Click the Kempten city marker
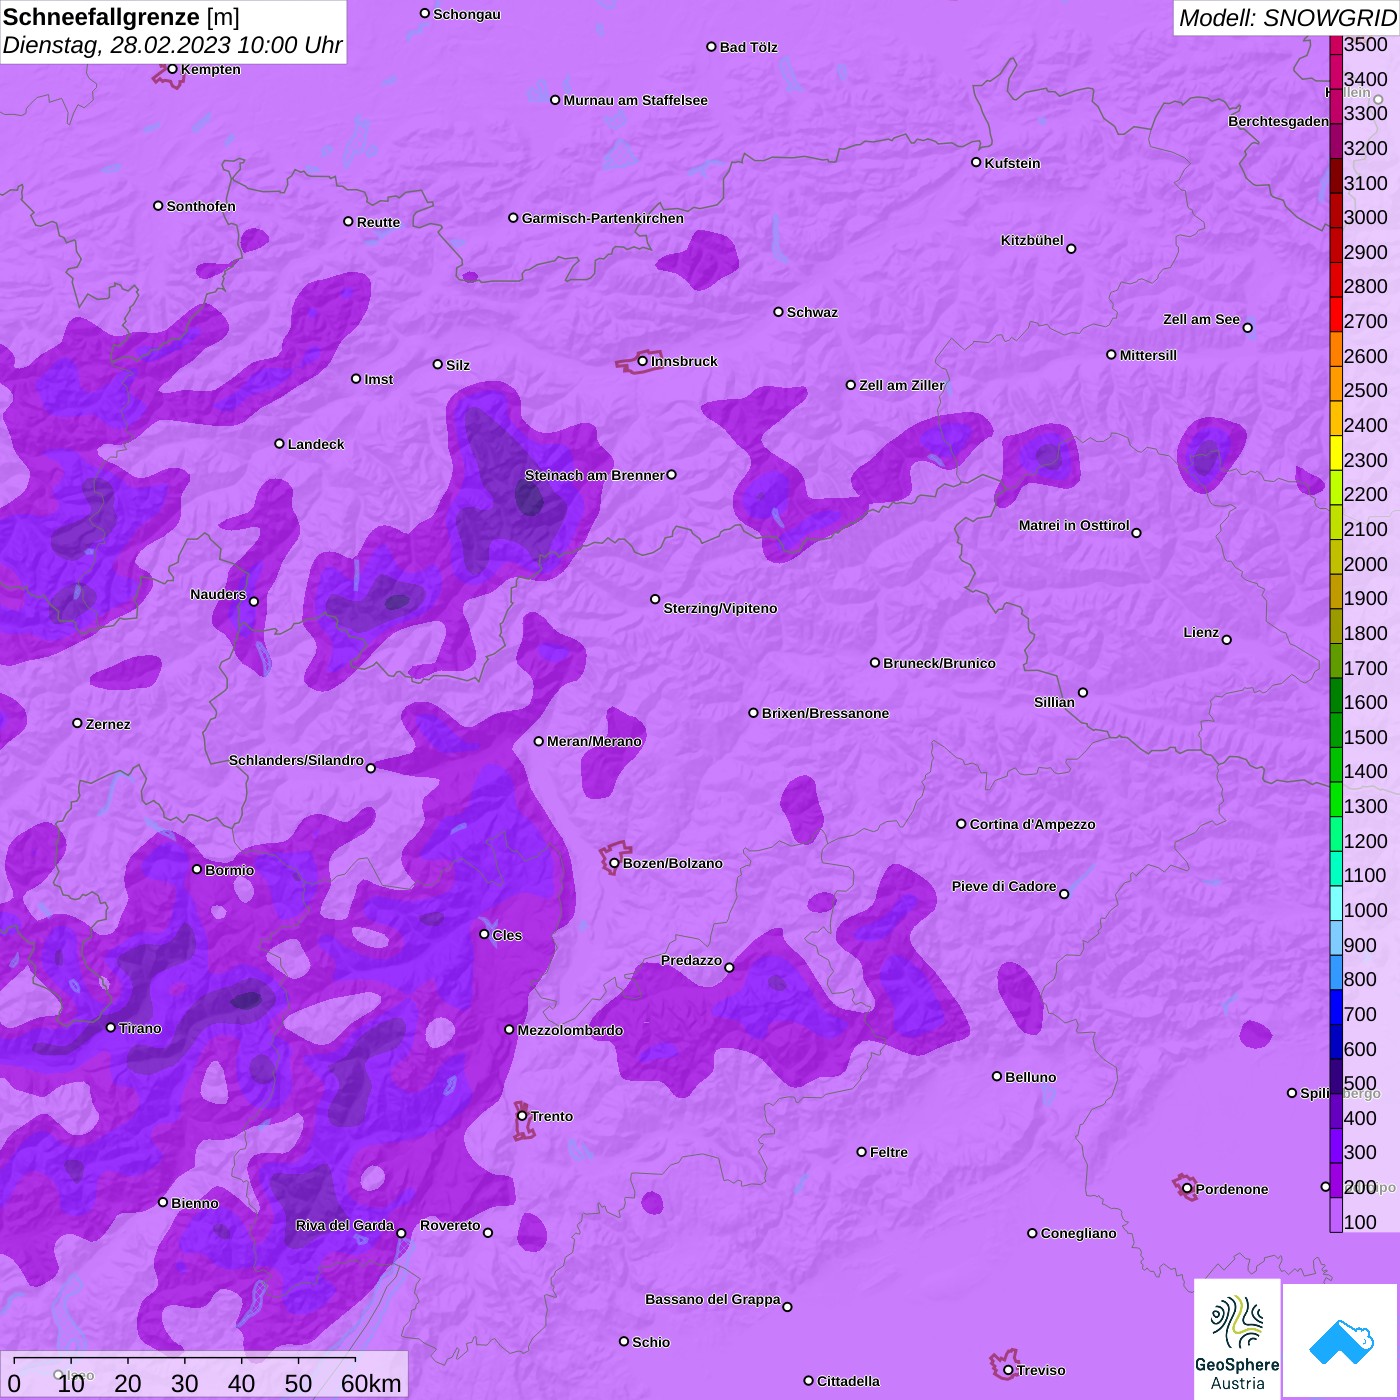This screenshot has width=1400, height=1400. (173, 69)
